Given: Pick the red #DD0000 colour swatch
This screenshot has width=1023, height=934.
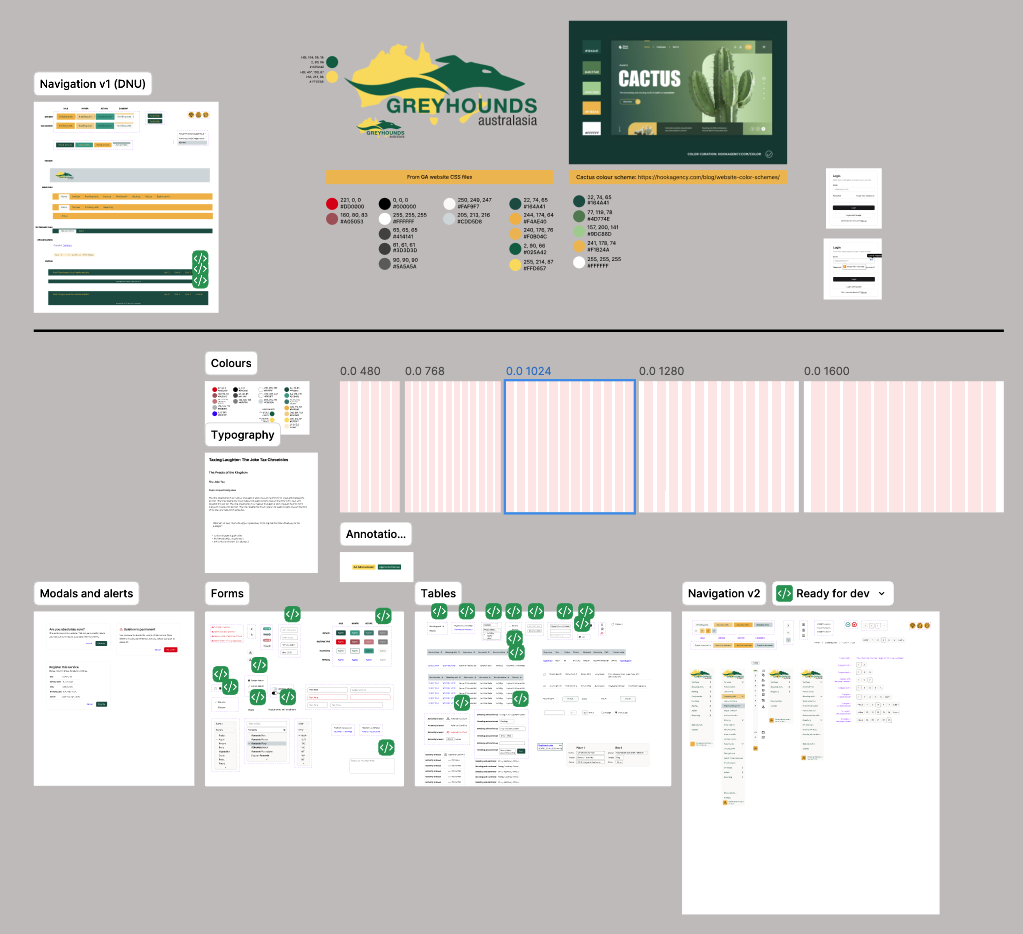Looking at the screenshot, I should [332, 203].
